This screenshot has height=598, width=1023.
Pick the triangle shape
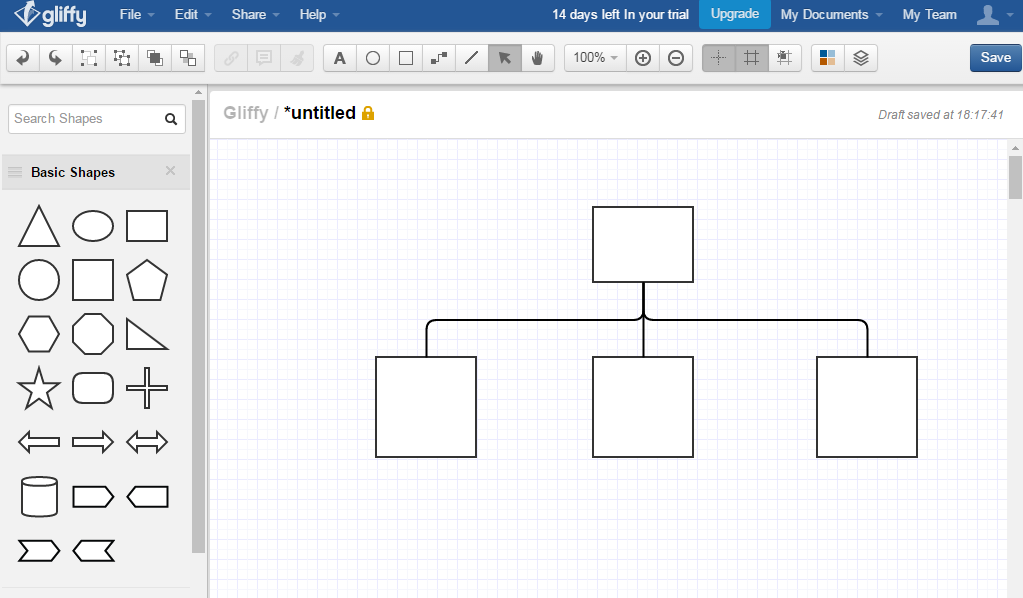39,226
